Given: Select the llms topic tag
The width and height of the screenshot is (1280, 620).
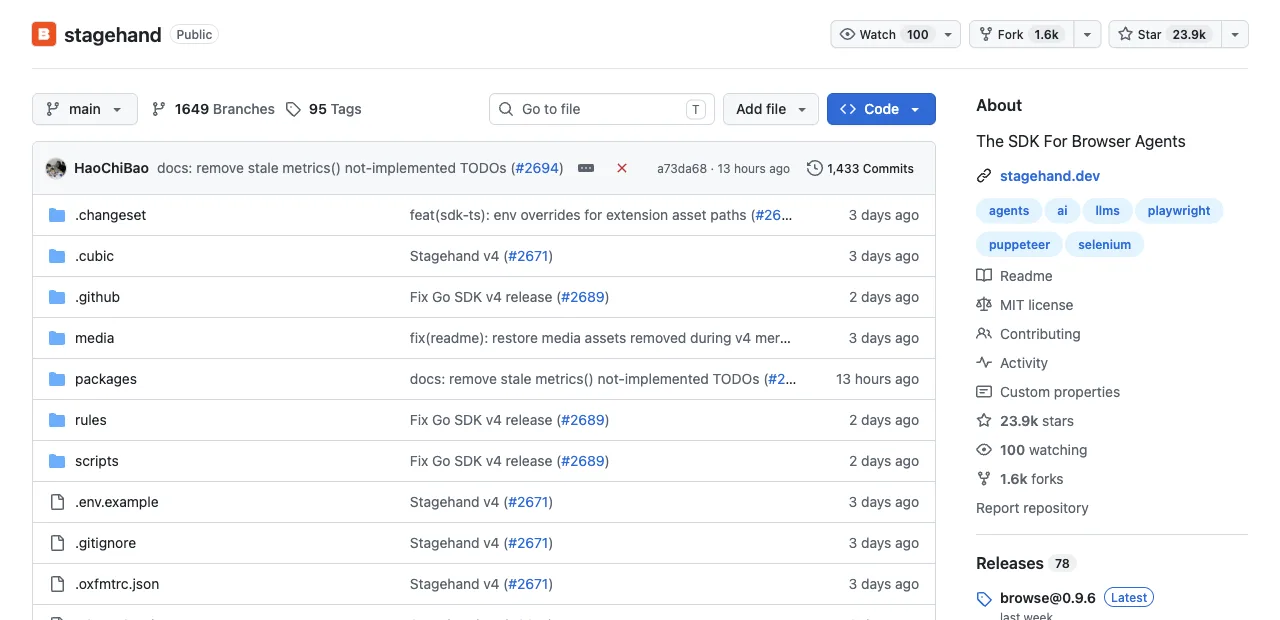Looking at the screenshot, I should pyautogui.click(x=1108, y=211).
